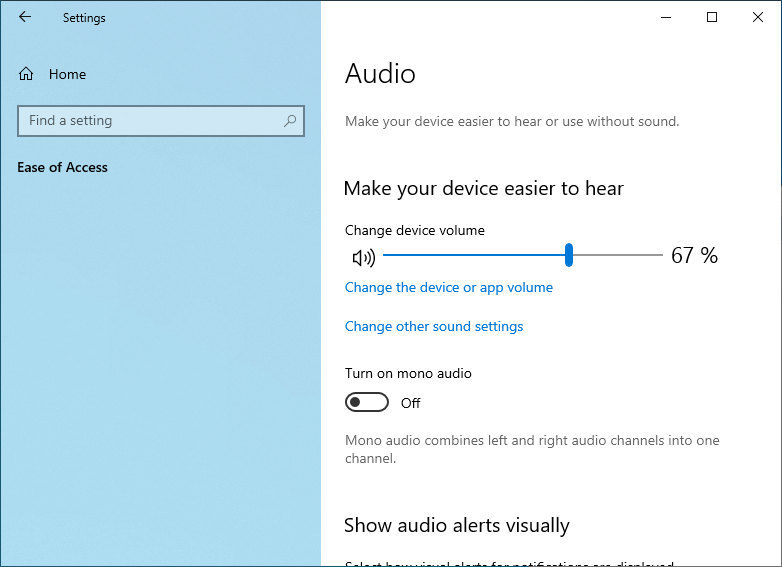
Task: Focus the "Find a setting" search field
Action: coord(150,121)
